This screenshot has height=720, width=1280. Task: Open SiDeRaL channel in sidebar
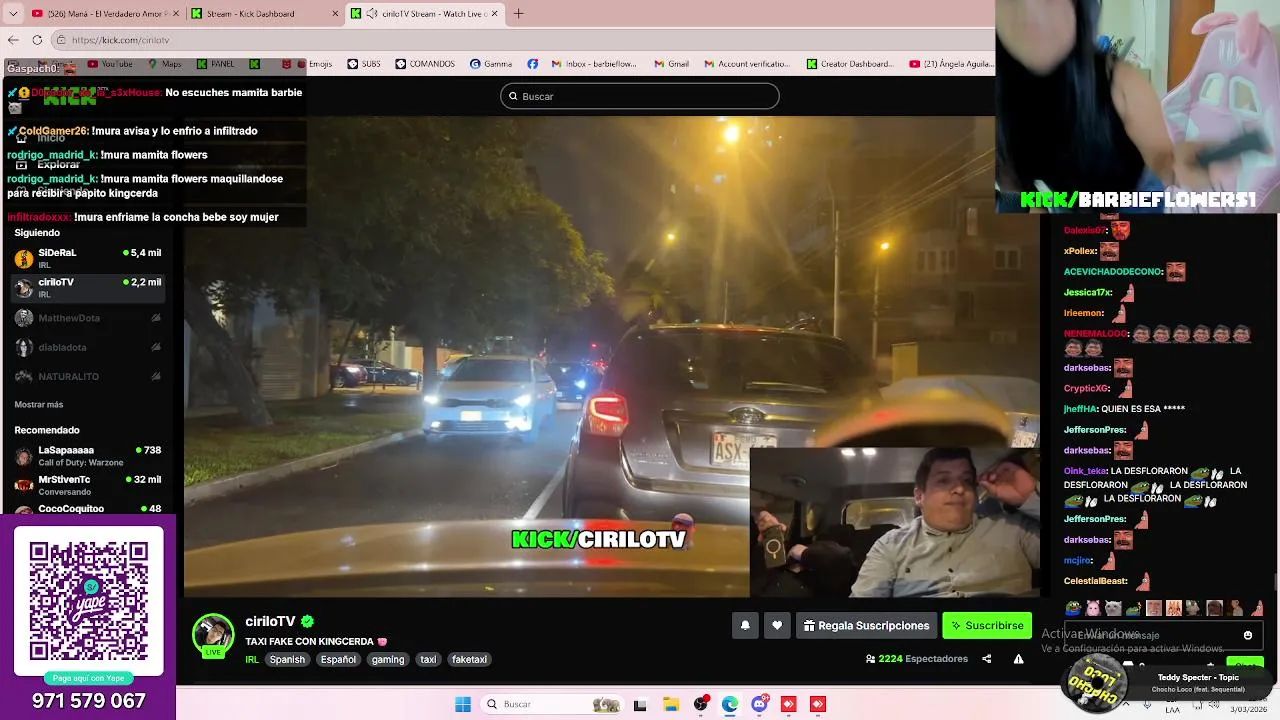[88, 259]
